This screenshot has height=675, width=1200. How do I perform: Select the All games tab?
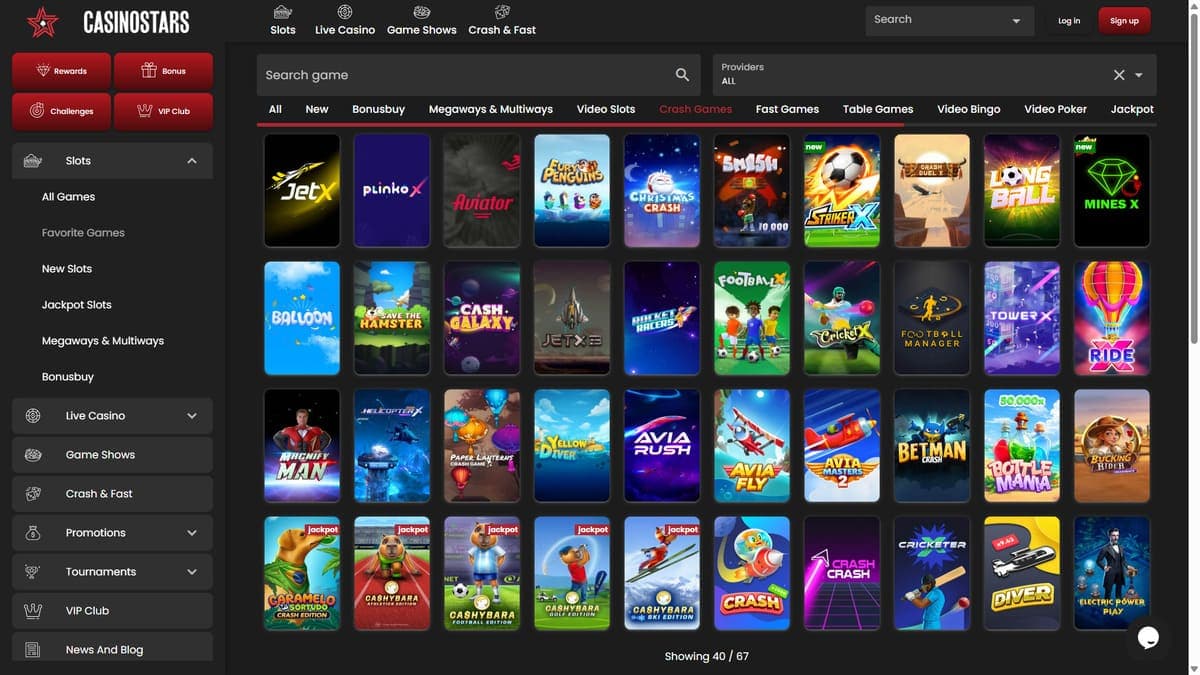click(x=275, y=109)
